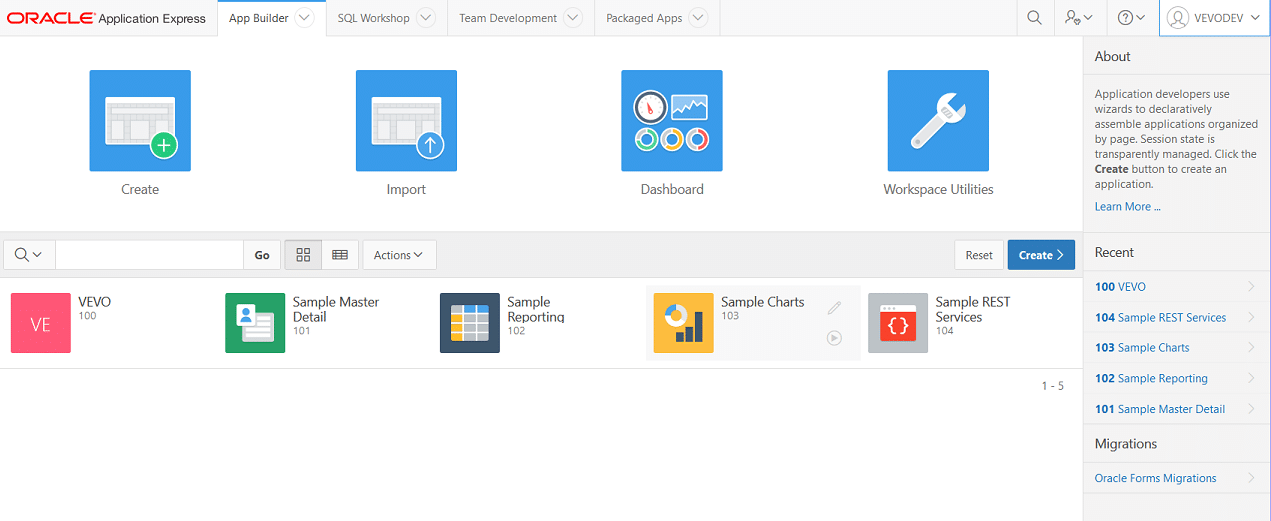The height and width of the screenshot is (521, 1271).
Task: Click the Sample Charts name text
Action: (763, 302)
